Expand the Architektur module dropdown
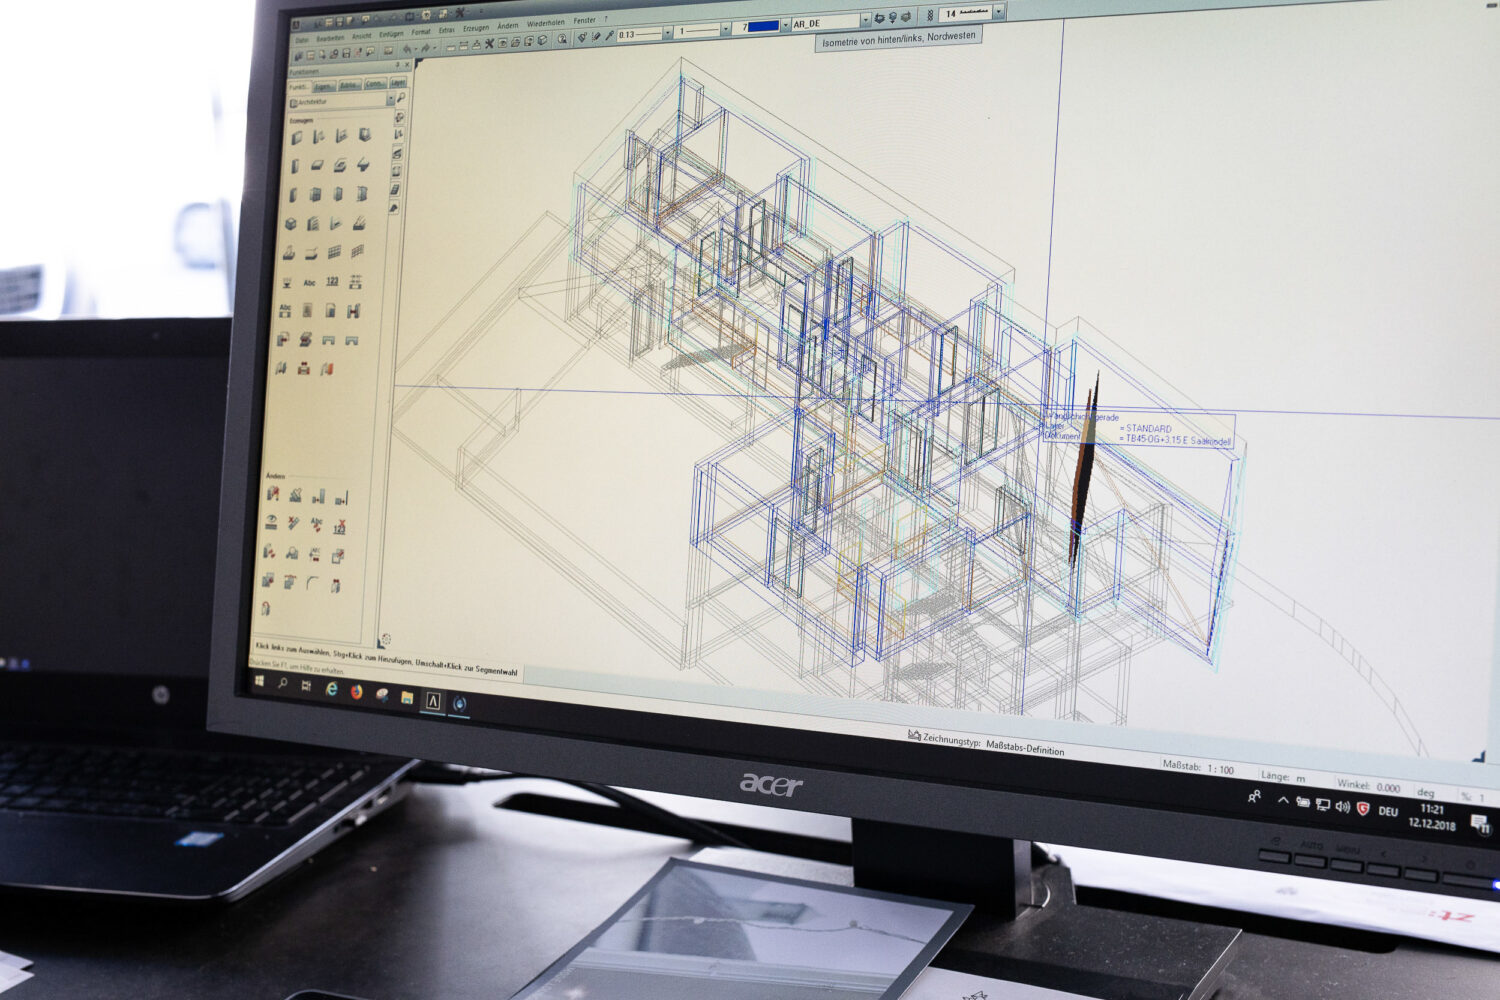This screenshot has height=1000, width=1500. (389, 101)
